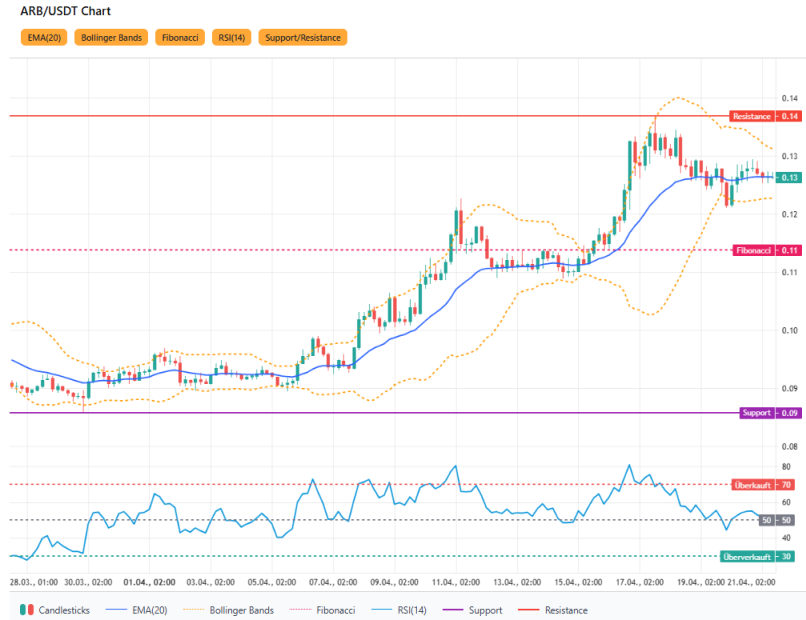This screenshot has height=620, width=806.
Task: Click the ARB/USDT Chart title
Action: pyautogui.click(x=66, y=11)
